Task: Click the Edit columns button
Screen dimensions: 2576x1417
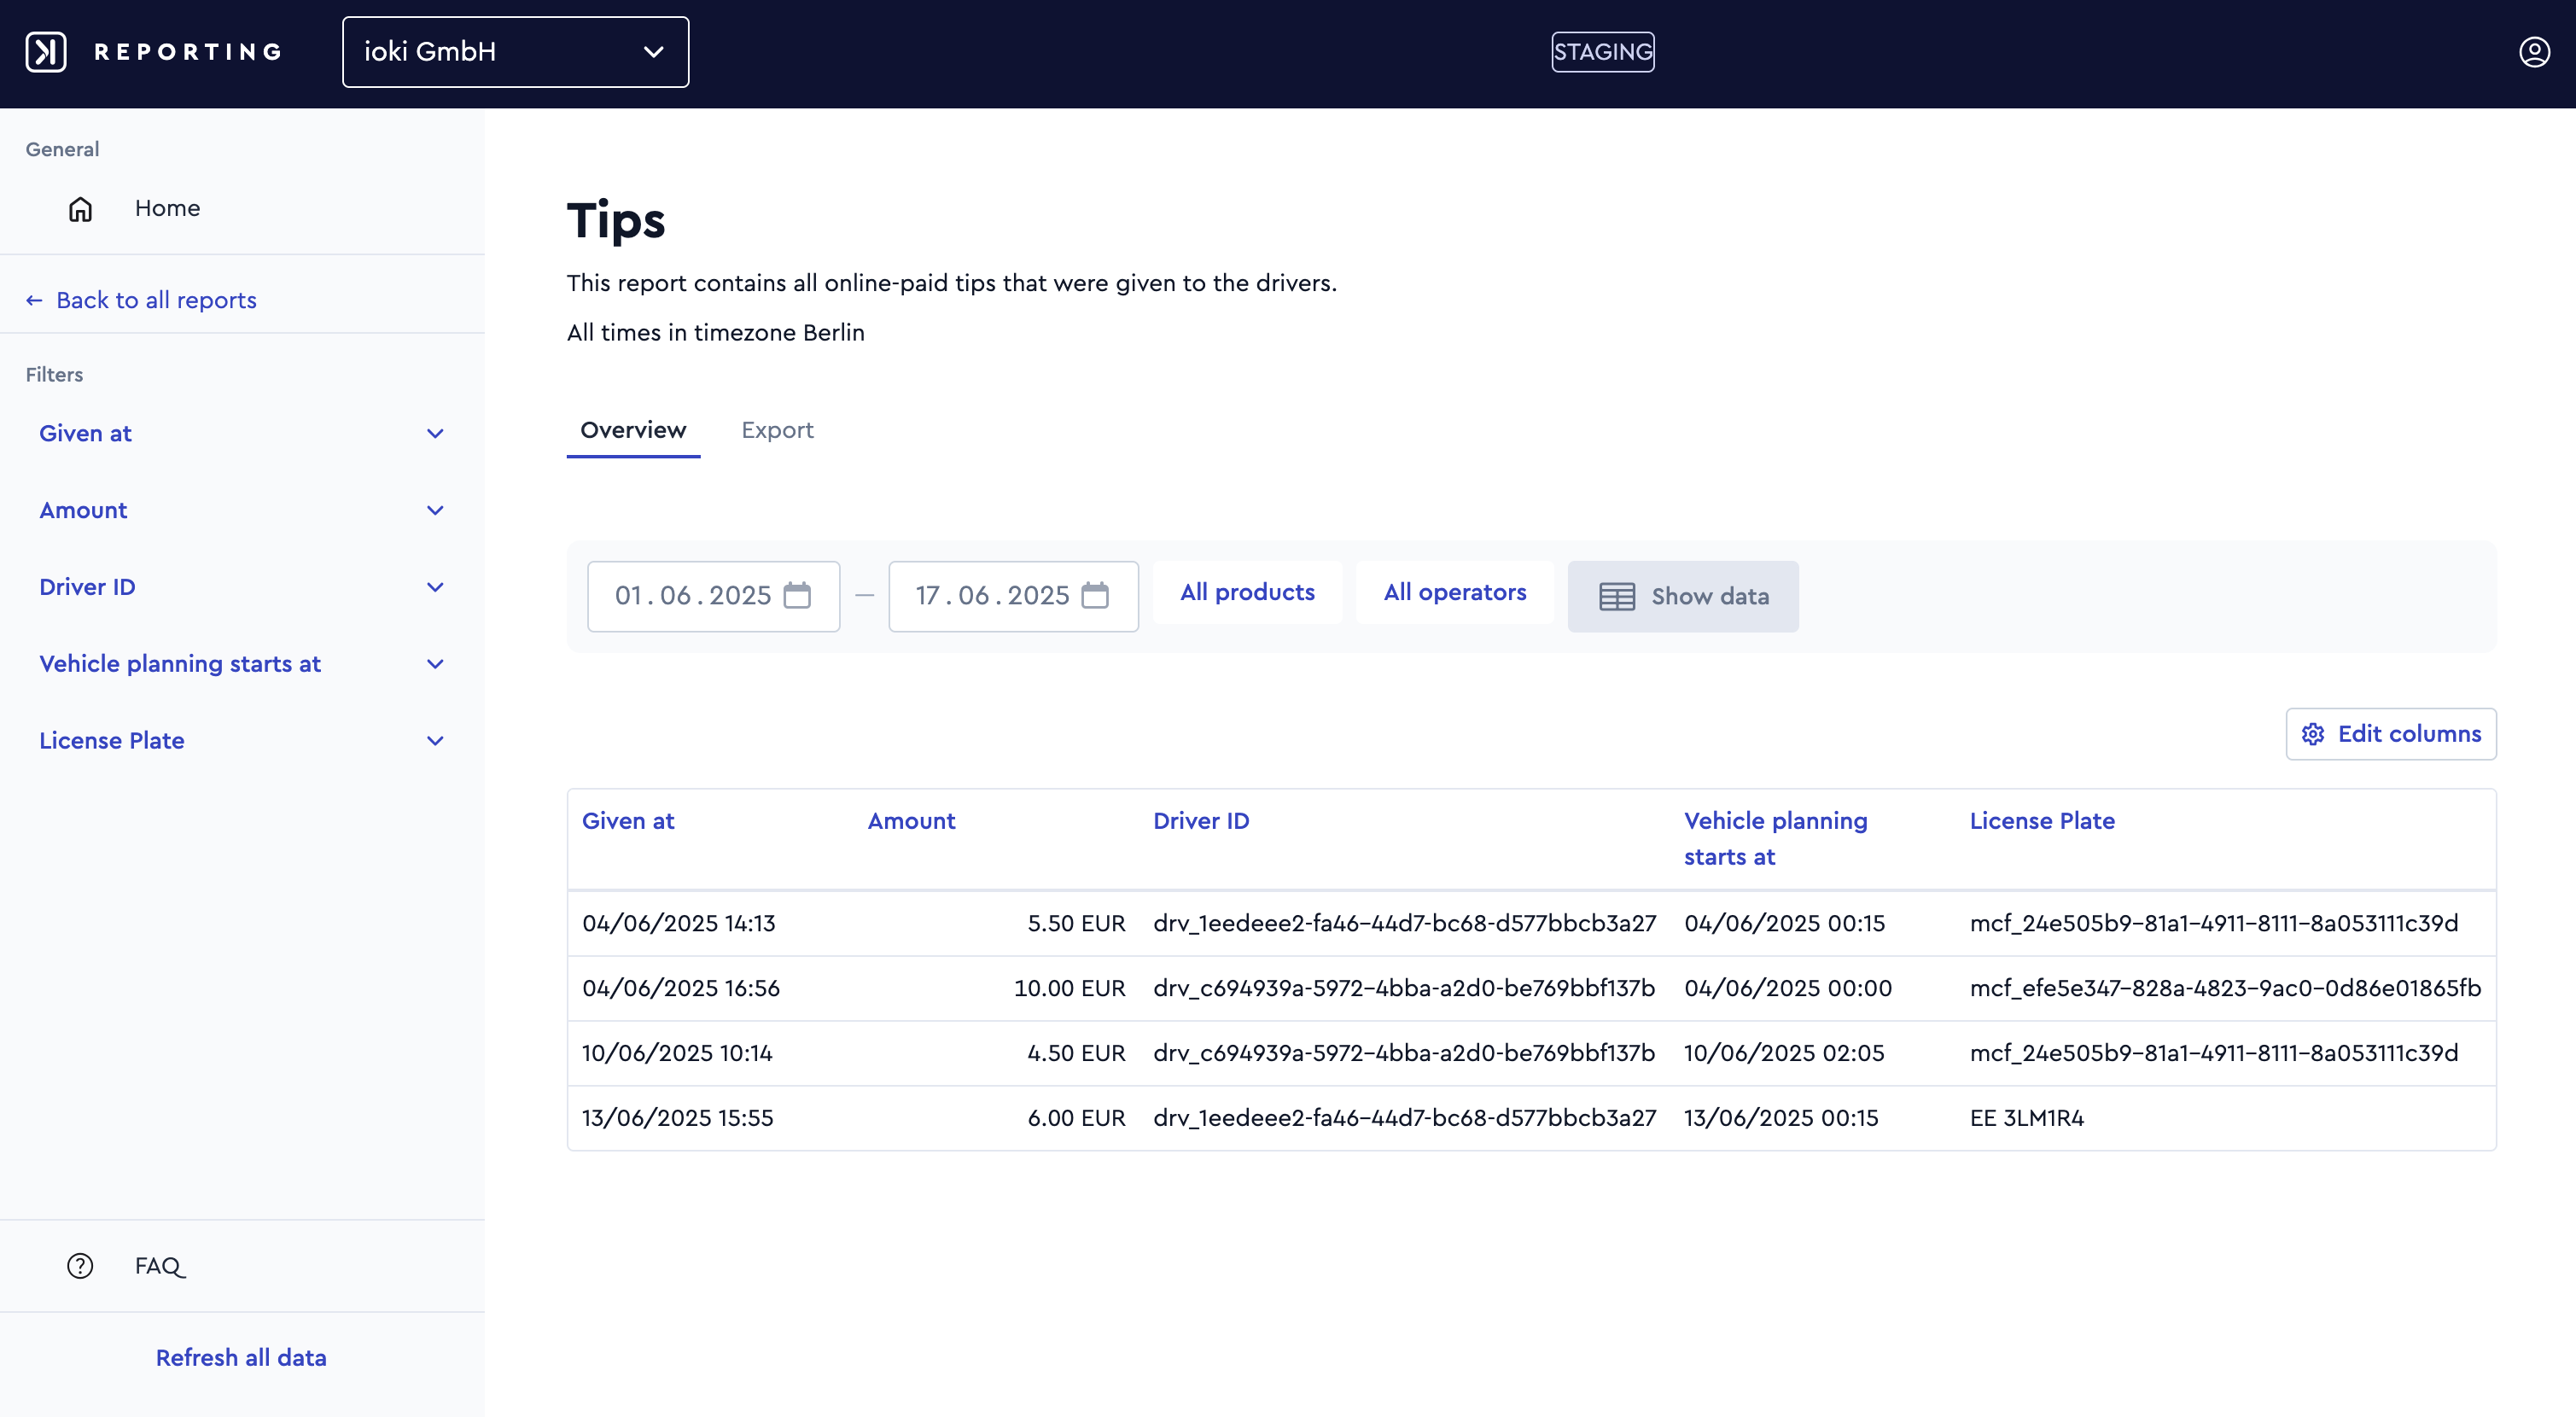Action: (x=2391, y=734)
